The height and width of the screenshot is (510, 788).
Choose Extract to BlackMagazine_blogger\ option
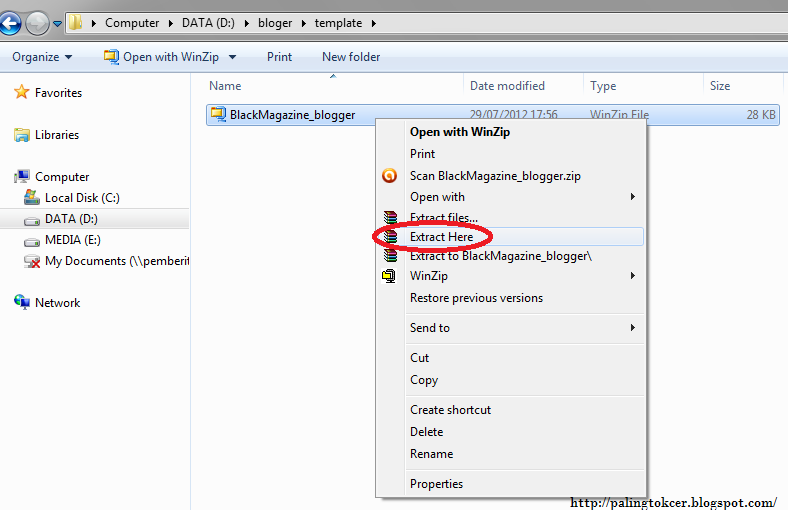[501, 256]
